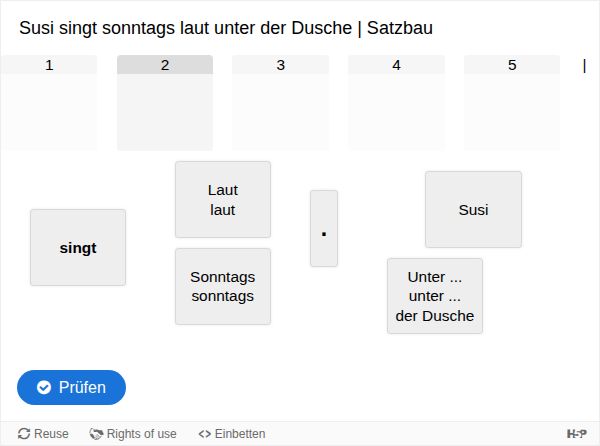Click drop zone number 1

click(49, 103)
